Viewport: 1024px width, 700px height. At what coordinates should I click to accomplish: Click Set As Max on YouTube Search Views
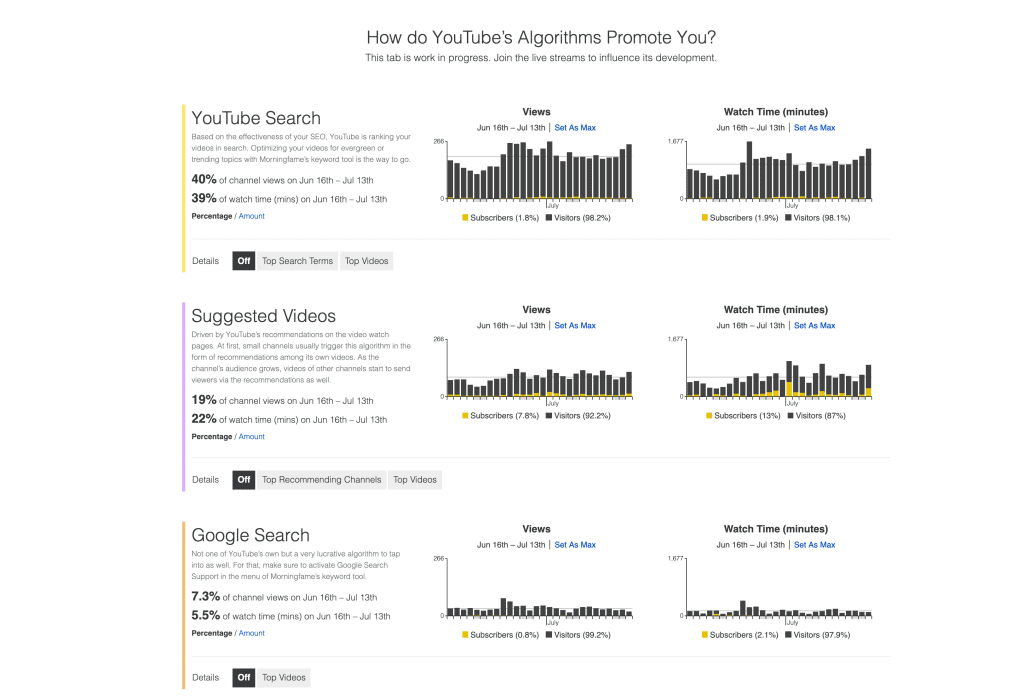[x=575, y=128]
